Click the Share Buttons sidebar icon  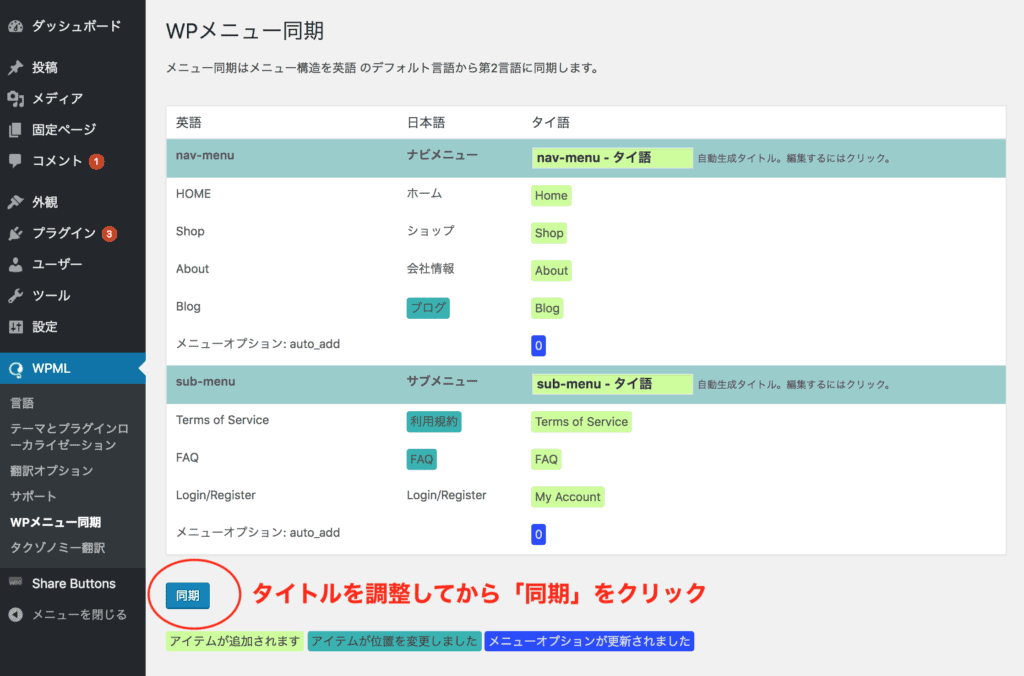(16, 583)
